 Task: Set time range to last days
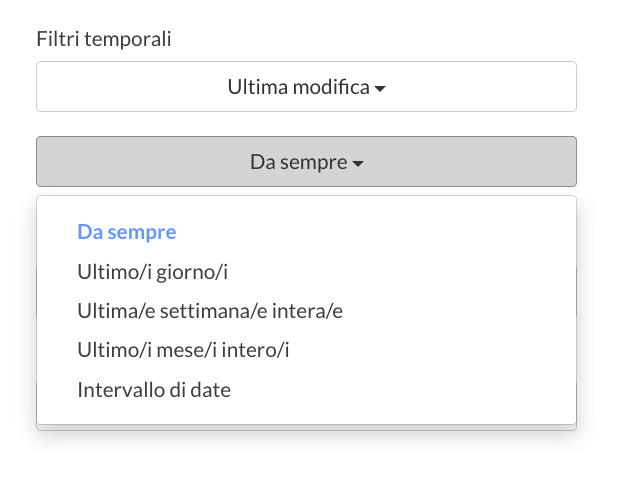pos(159,271)
